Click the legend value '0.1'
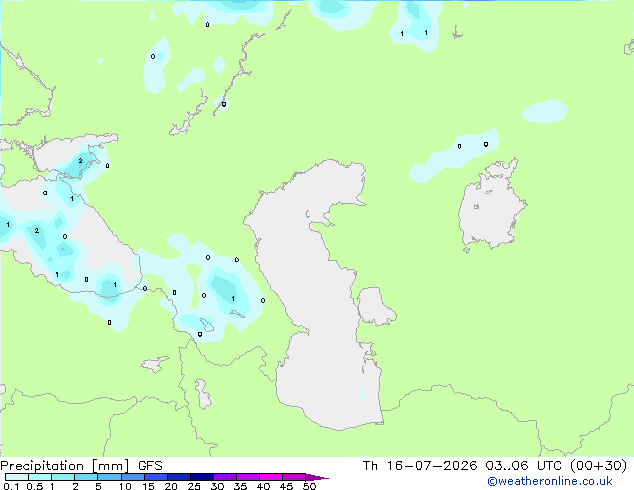 (x=11, y=486)
